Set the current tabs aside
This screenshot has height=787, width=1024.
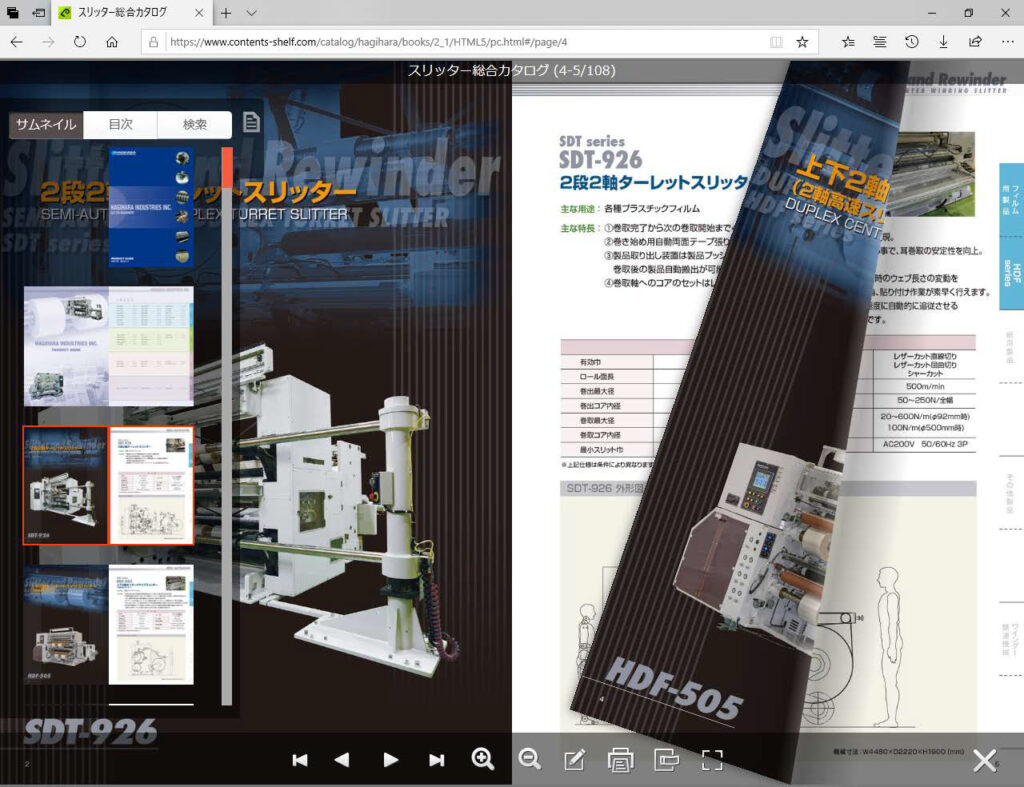(x=39, y=13)
